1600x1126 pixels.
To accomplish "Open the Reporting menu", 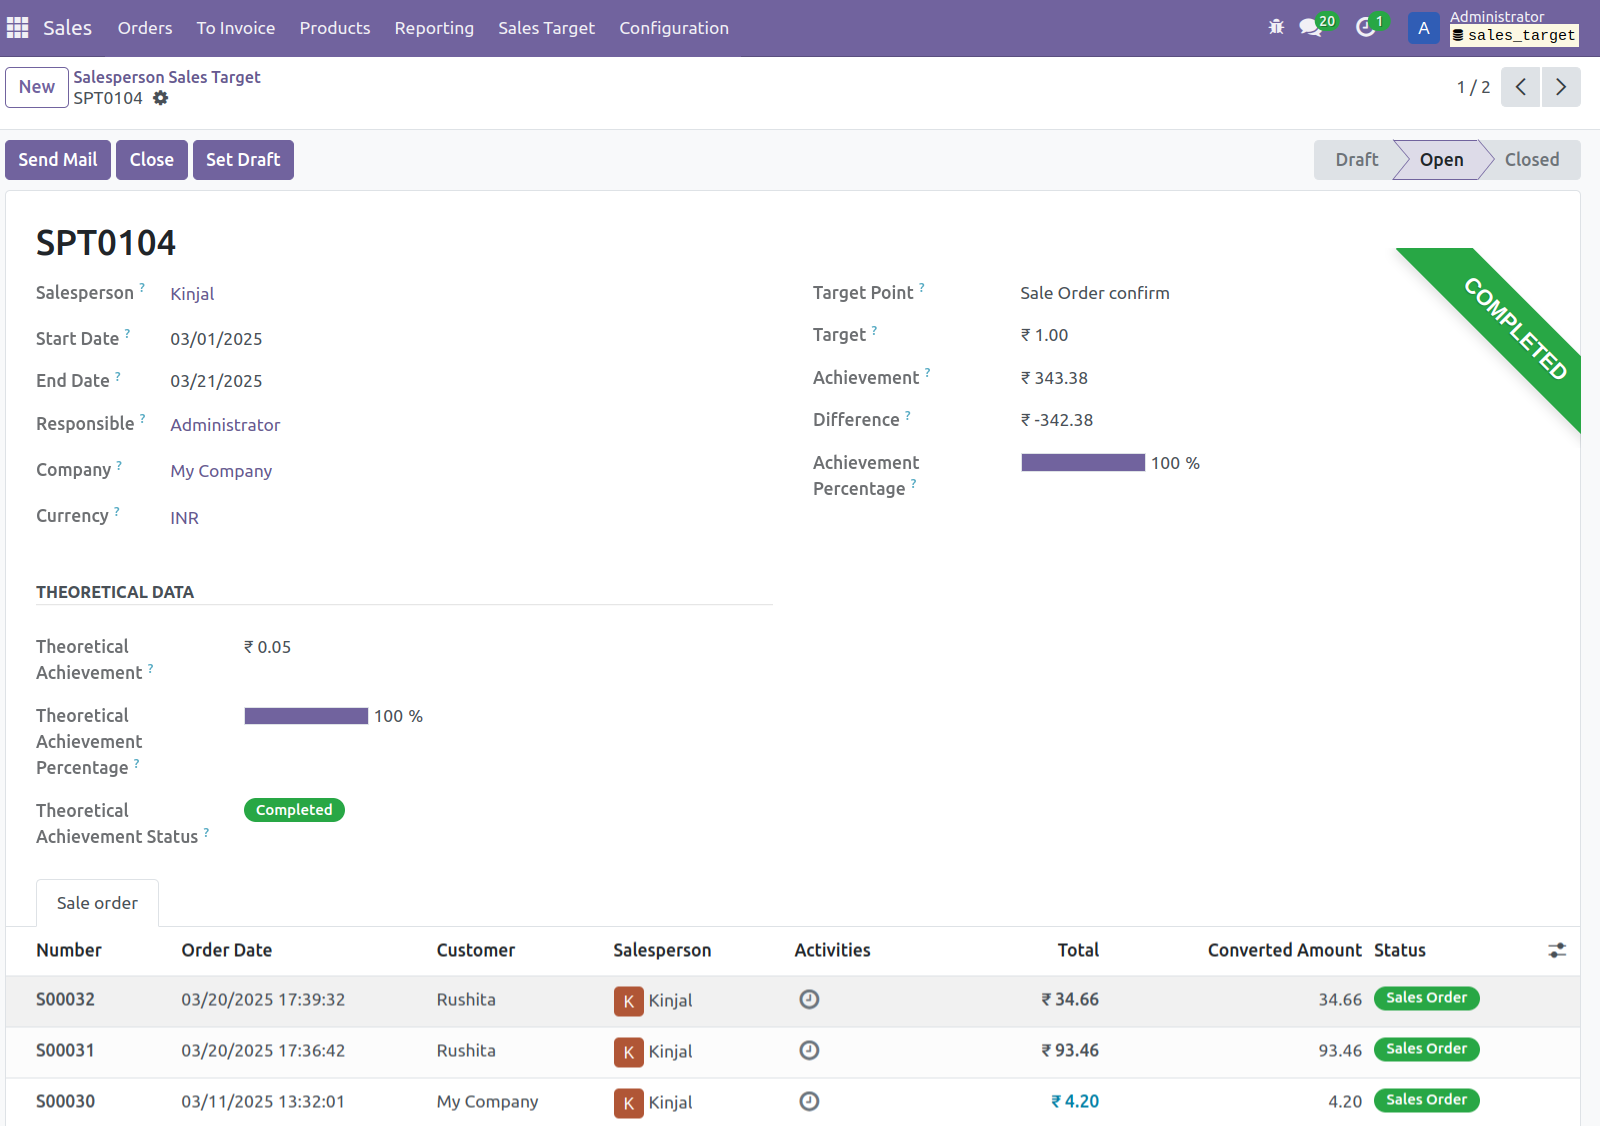I will click(434, 28).
